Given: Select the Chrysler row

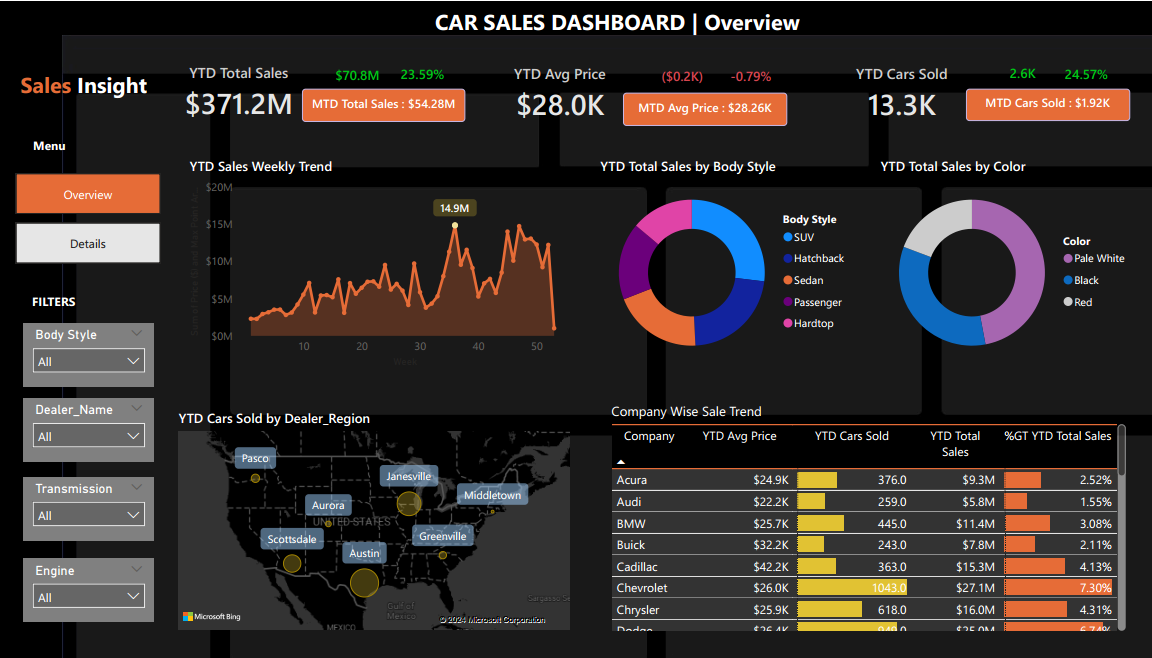Looking at the screenshot, I should 864,610.
